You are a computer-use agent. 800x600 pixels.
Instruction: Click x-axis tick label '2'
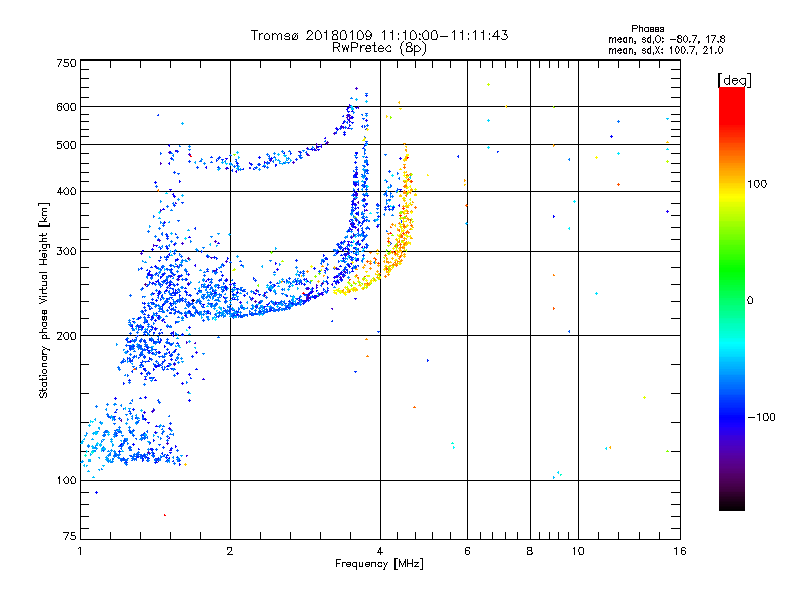point(230,551)
